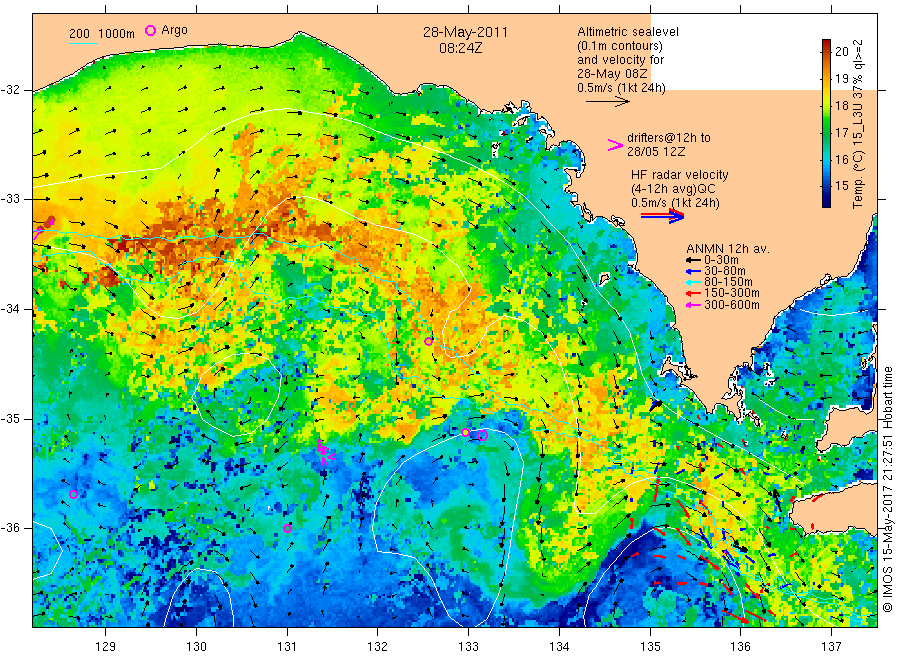Click the '80-150m' depth label
Image resolution: width=900 pixels, height=660 pixels.
coord(728,282)
